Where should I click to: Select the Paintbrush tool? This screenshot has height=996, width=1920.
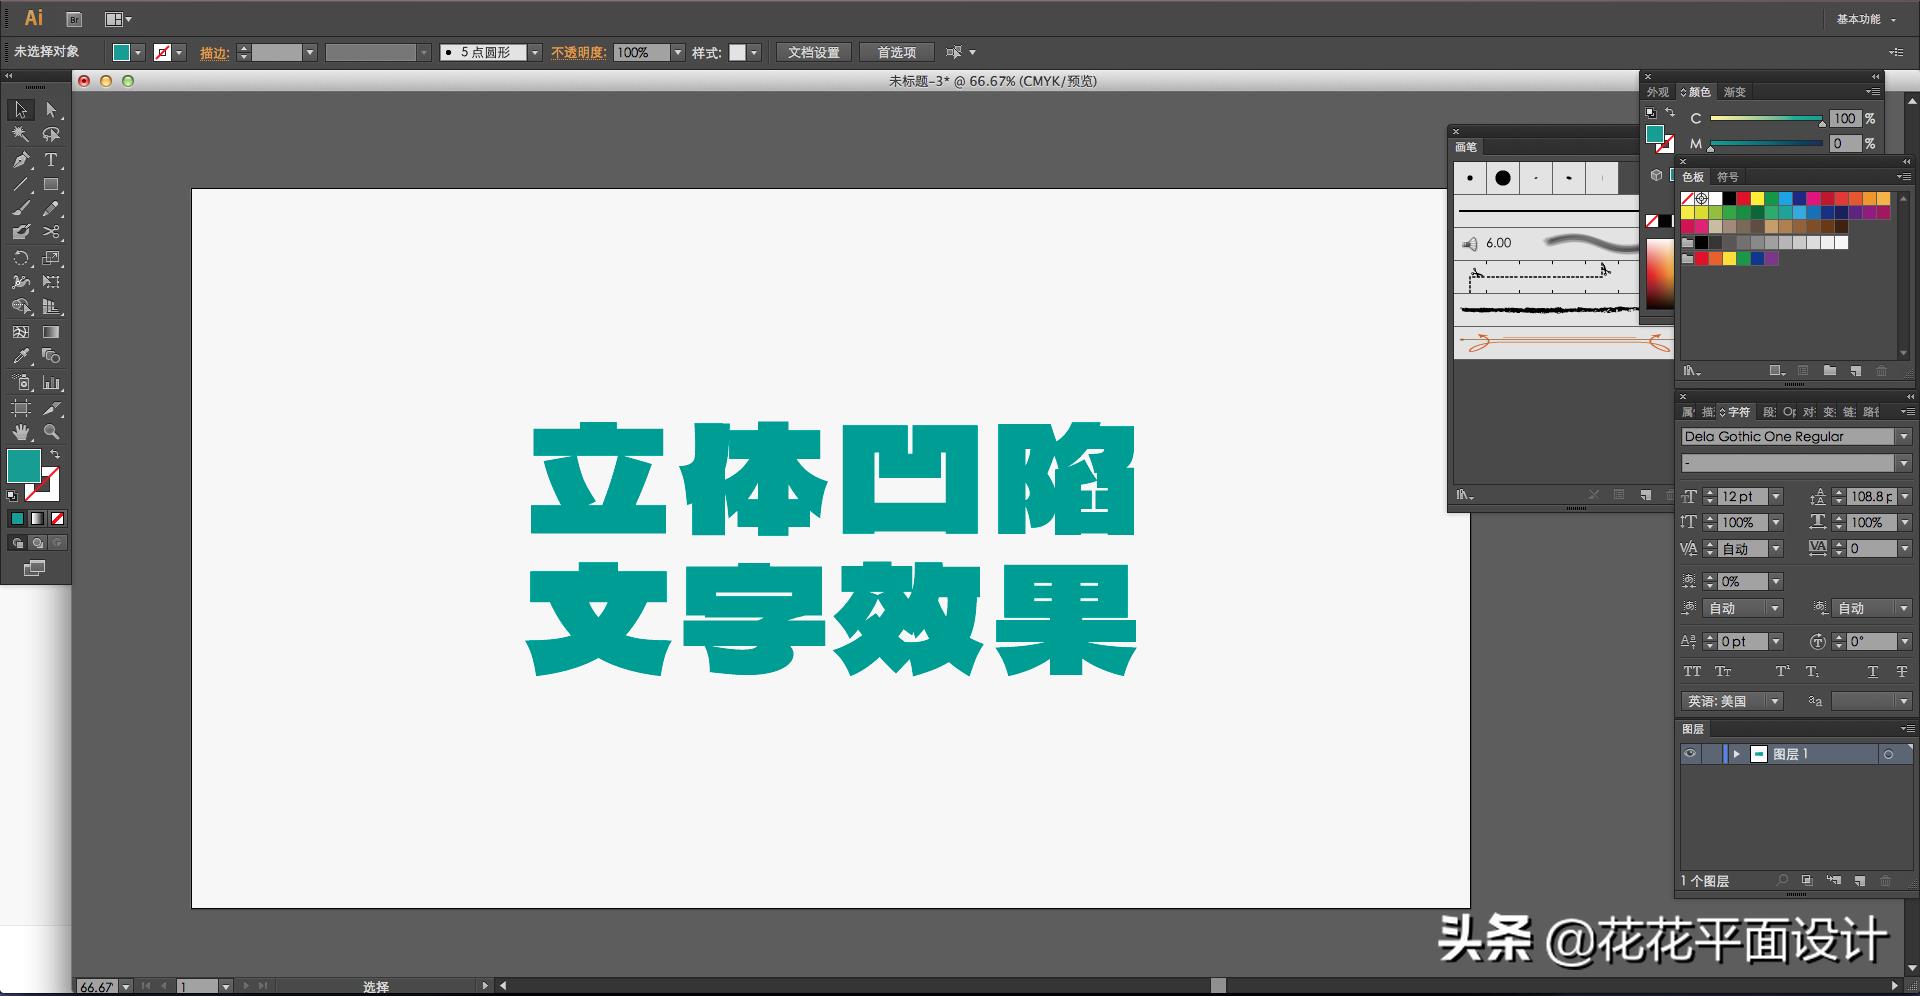coord(21,209)
